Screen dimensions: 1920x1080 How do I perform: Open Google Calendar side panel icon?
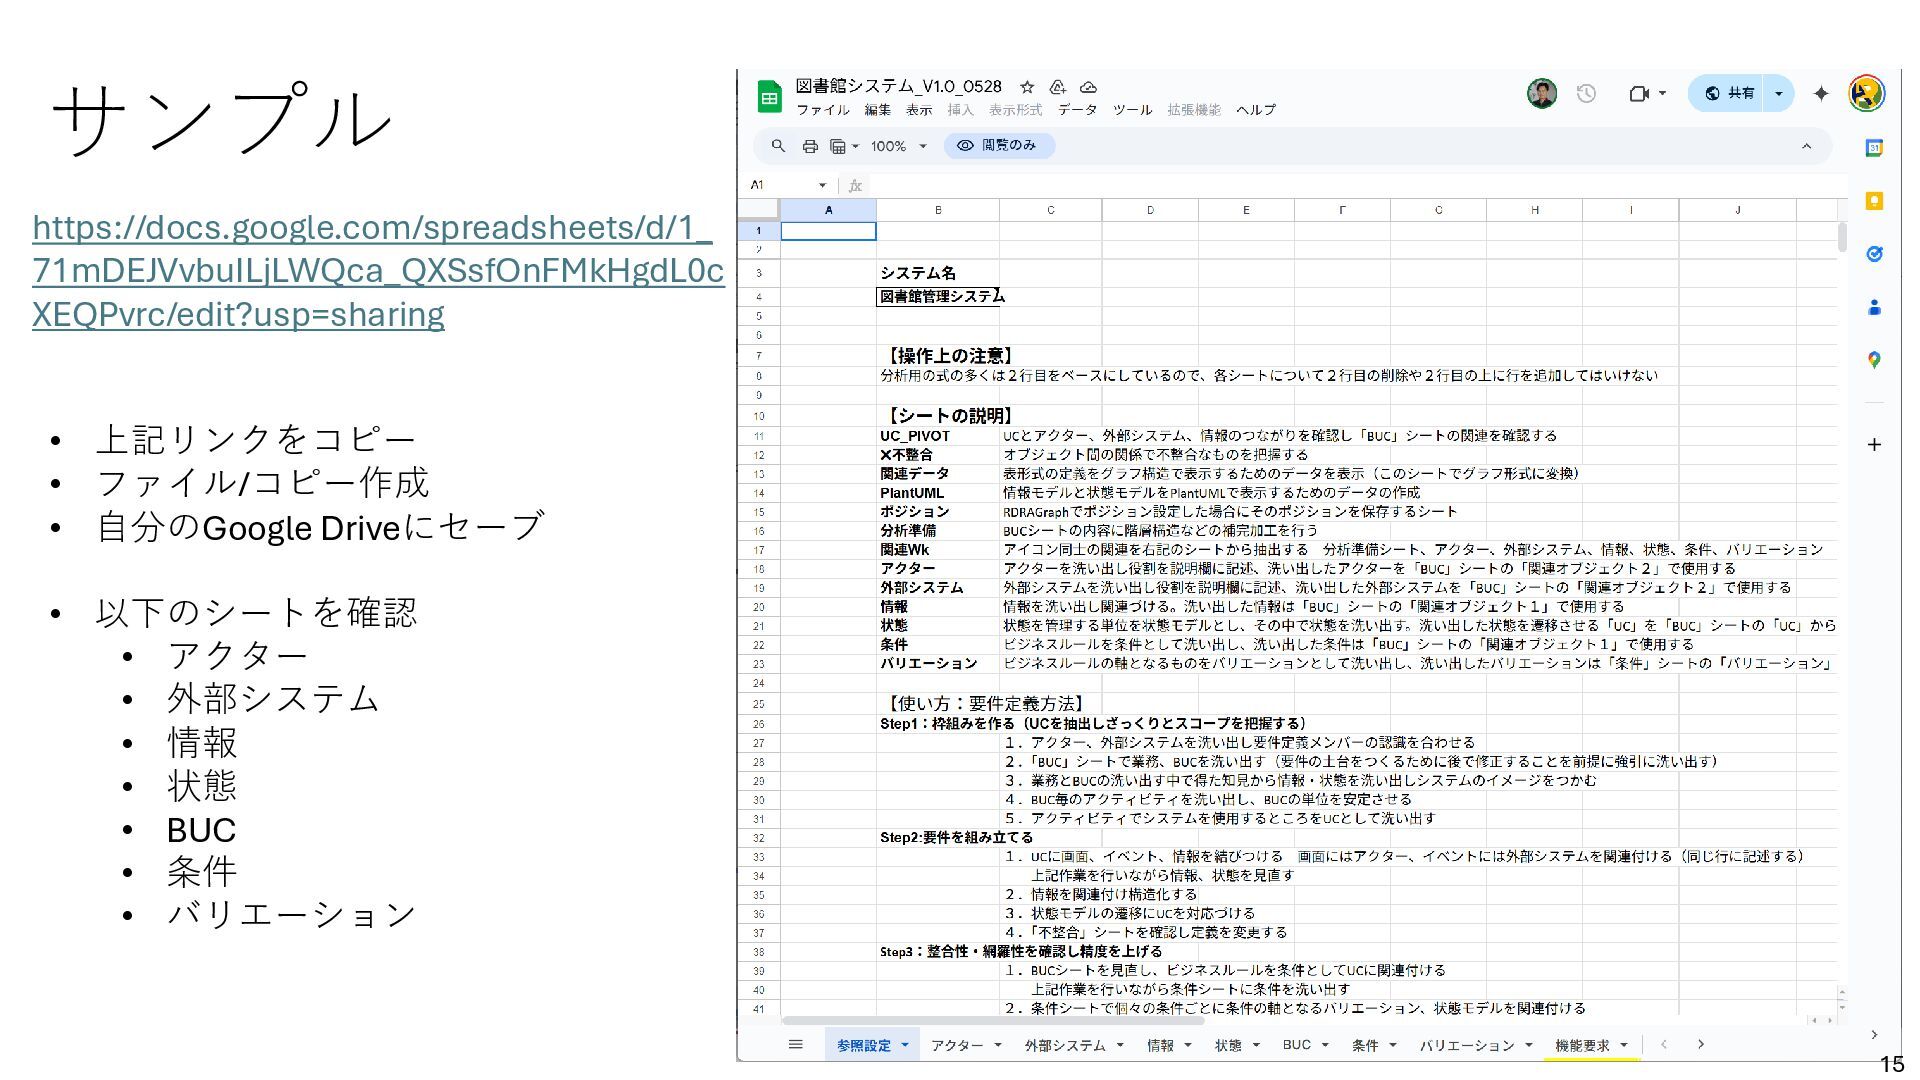click(1874, 147)
